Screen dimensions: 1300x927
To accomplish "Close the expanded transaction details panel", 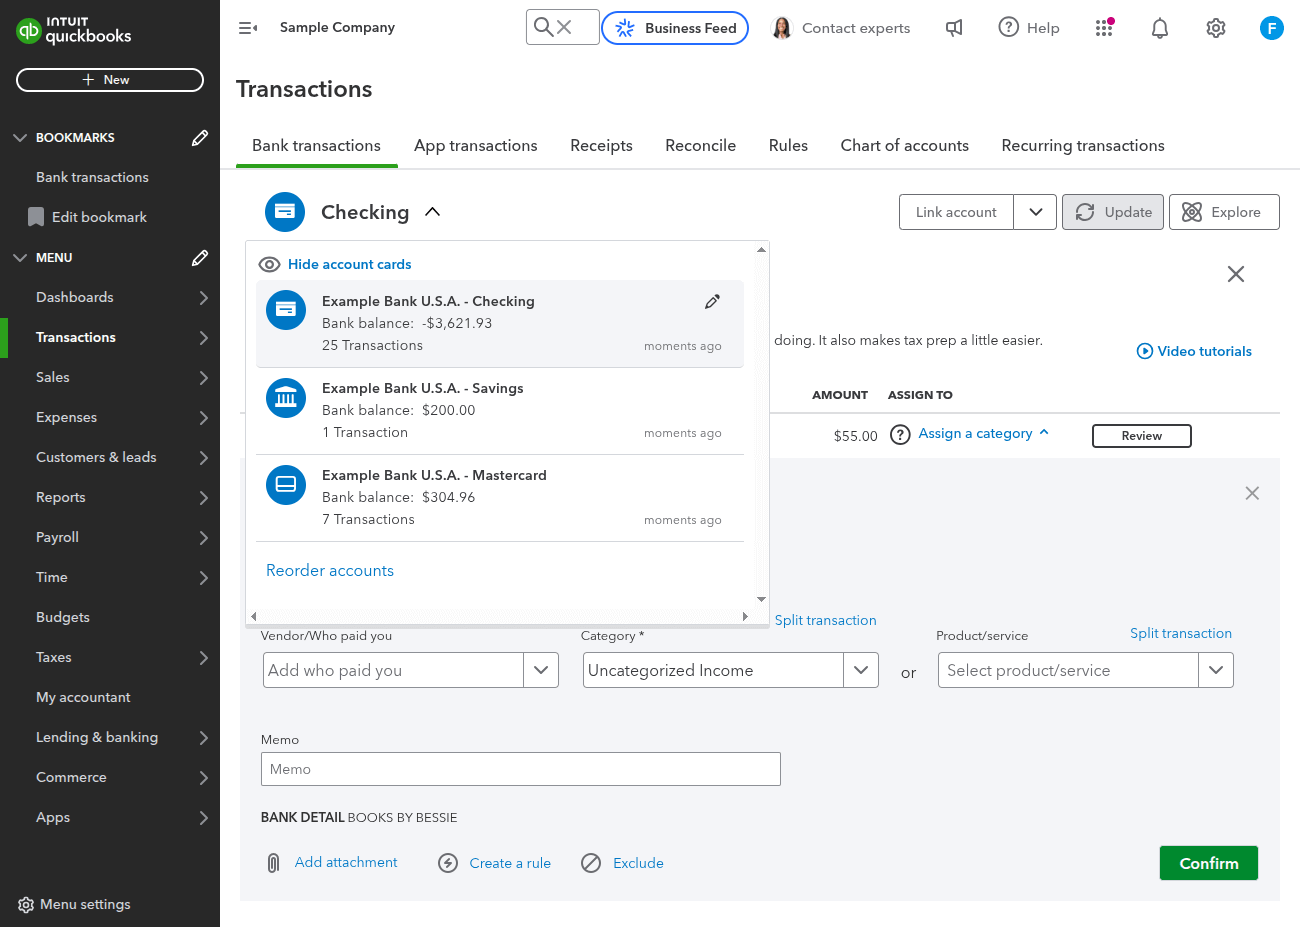I will pyautogui.click(x=1252, y=493).
